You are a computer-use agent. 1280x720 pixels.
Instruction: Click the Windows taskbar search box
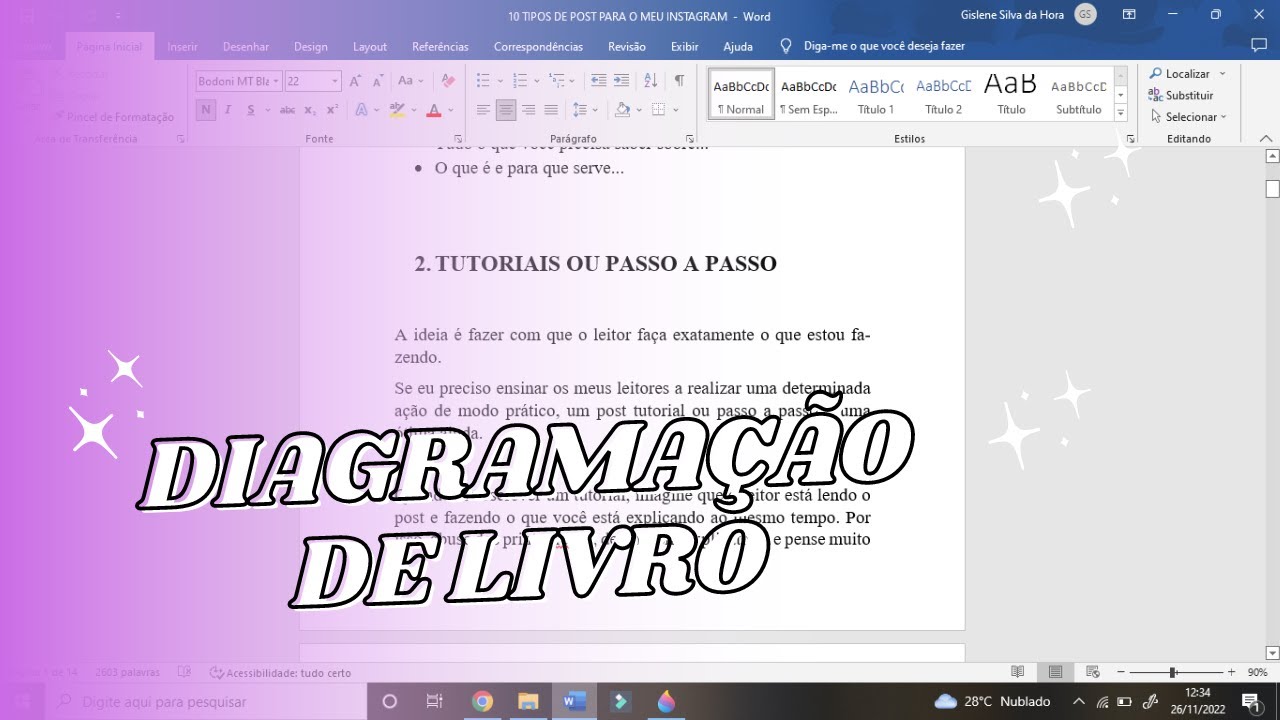tap(205, 702)
